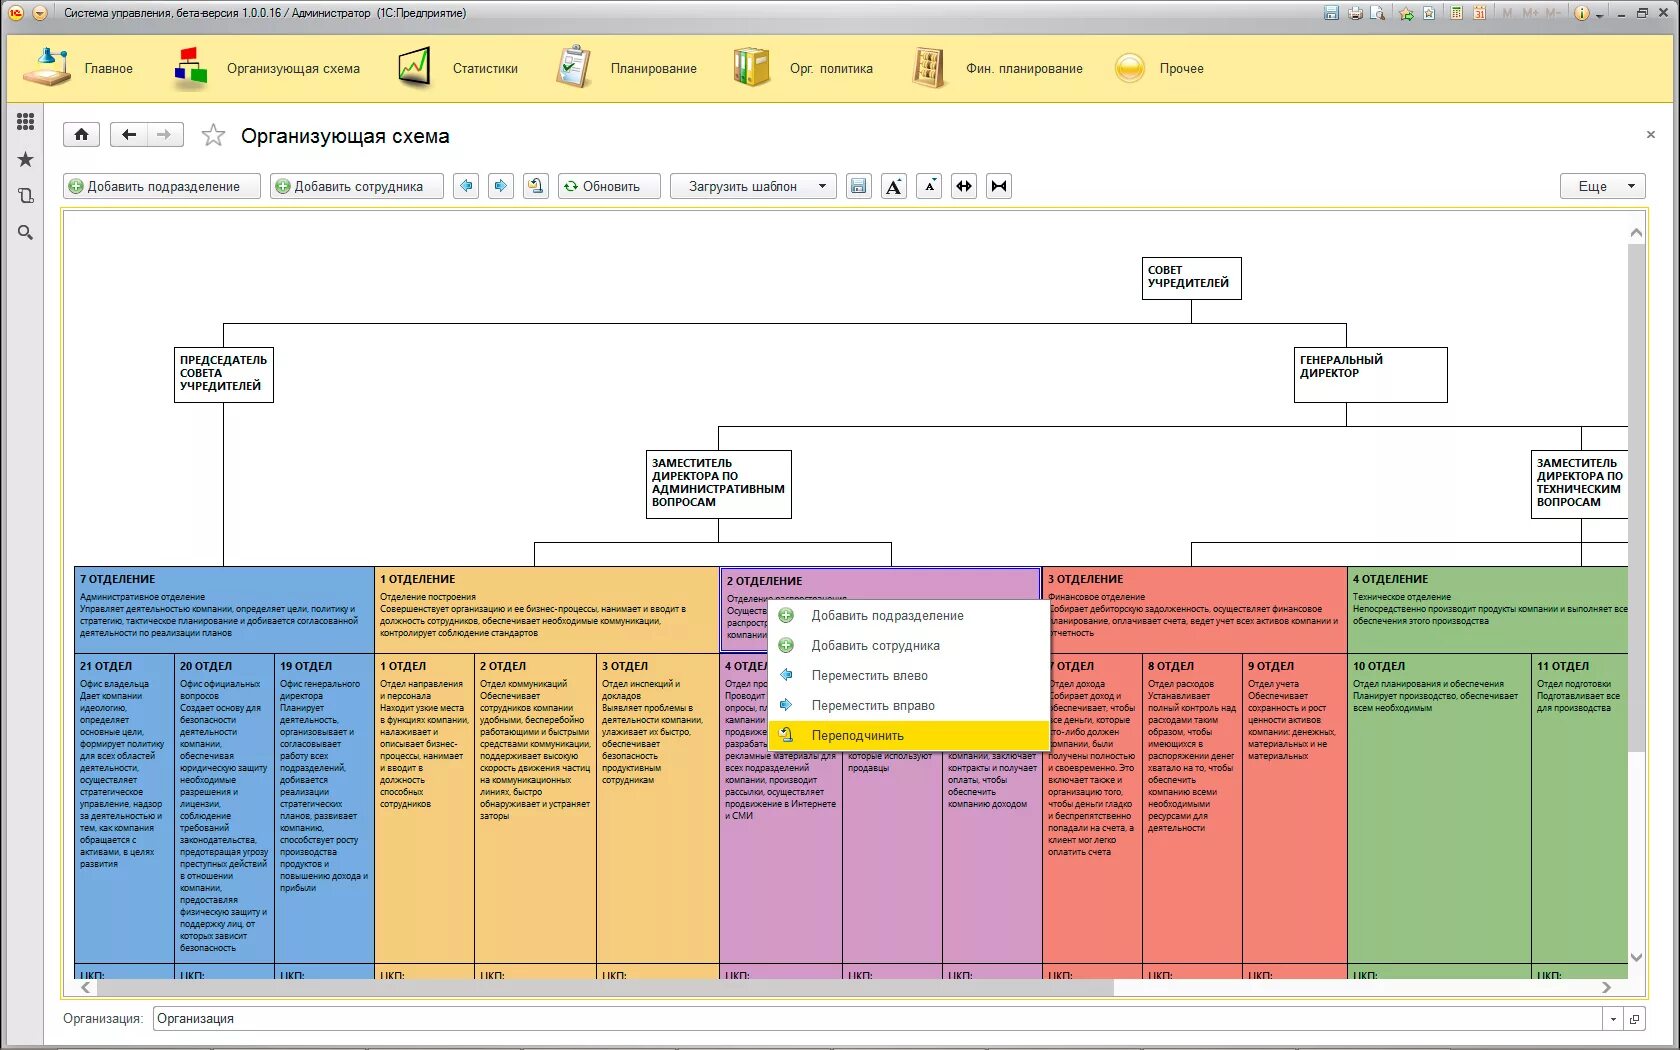Image resolution: width=1680 pixels, height=1050 pixels.
Task: Click the Организация input field
Action: point(878,1018)
